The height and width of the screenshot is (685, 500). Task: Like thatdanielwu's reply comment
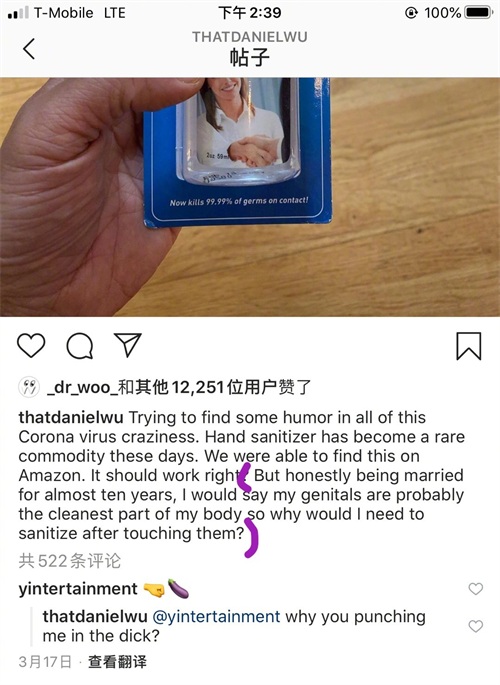coord(476,626)
